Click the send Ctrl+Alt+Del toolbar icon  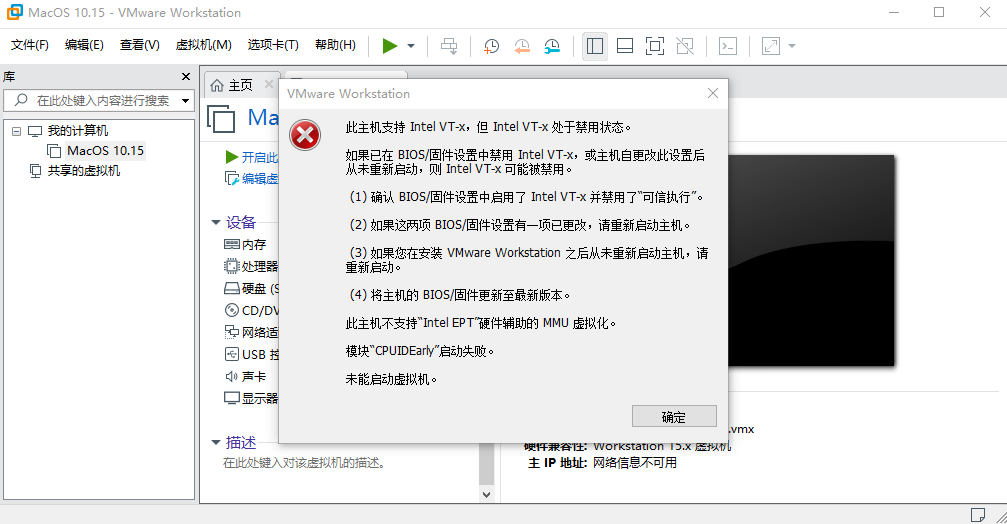point(449,46)
